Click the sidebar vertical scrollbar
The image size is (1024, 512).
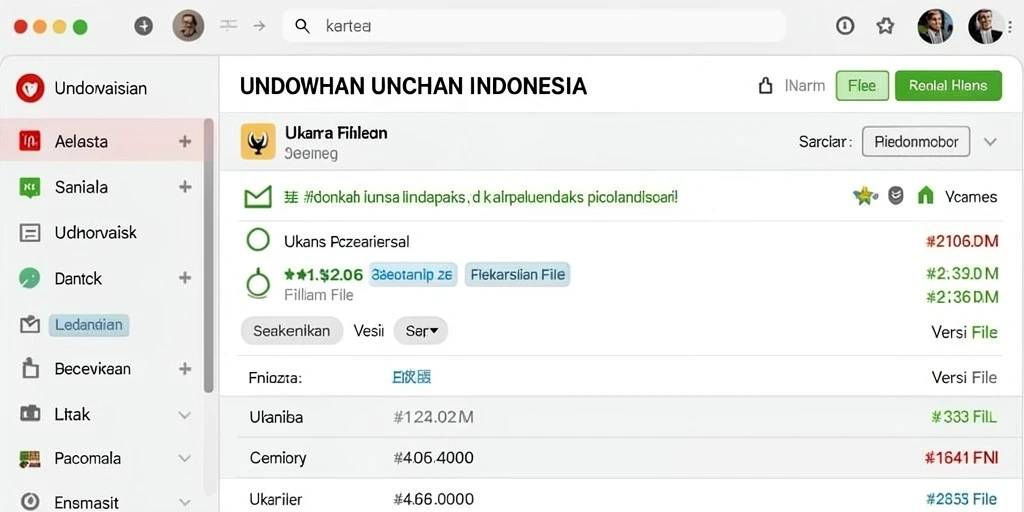coord(208,255)
